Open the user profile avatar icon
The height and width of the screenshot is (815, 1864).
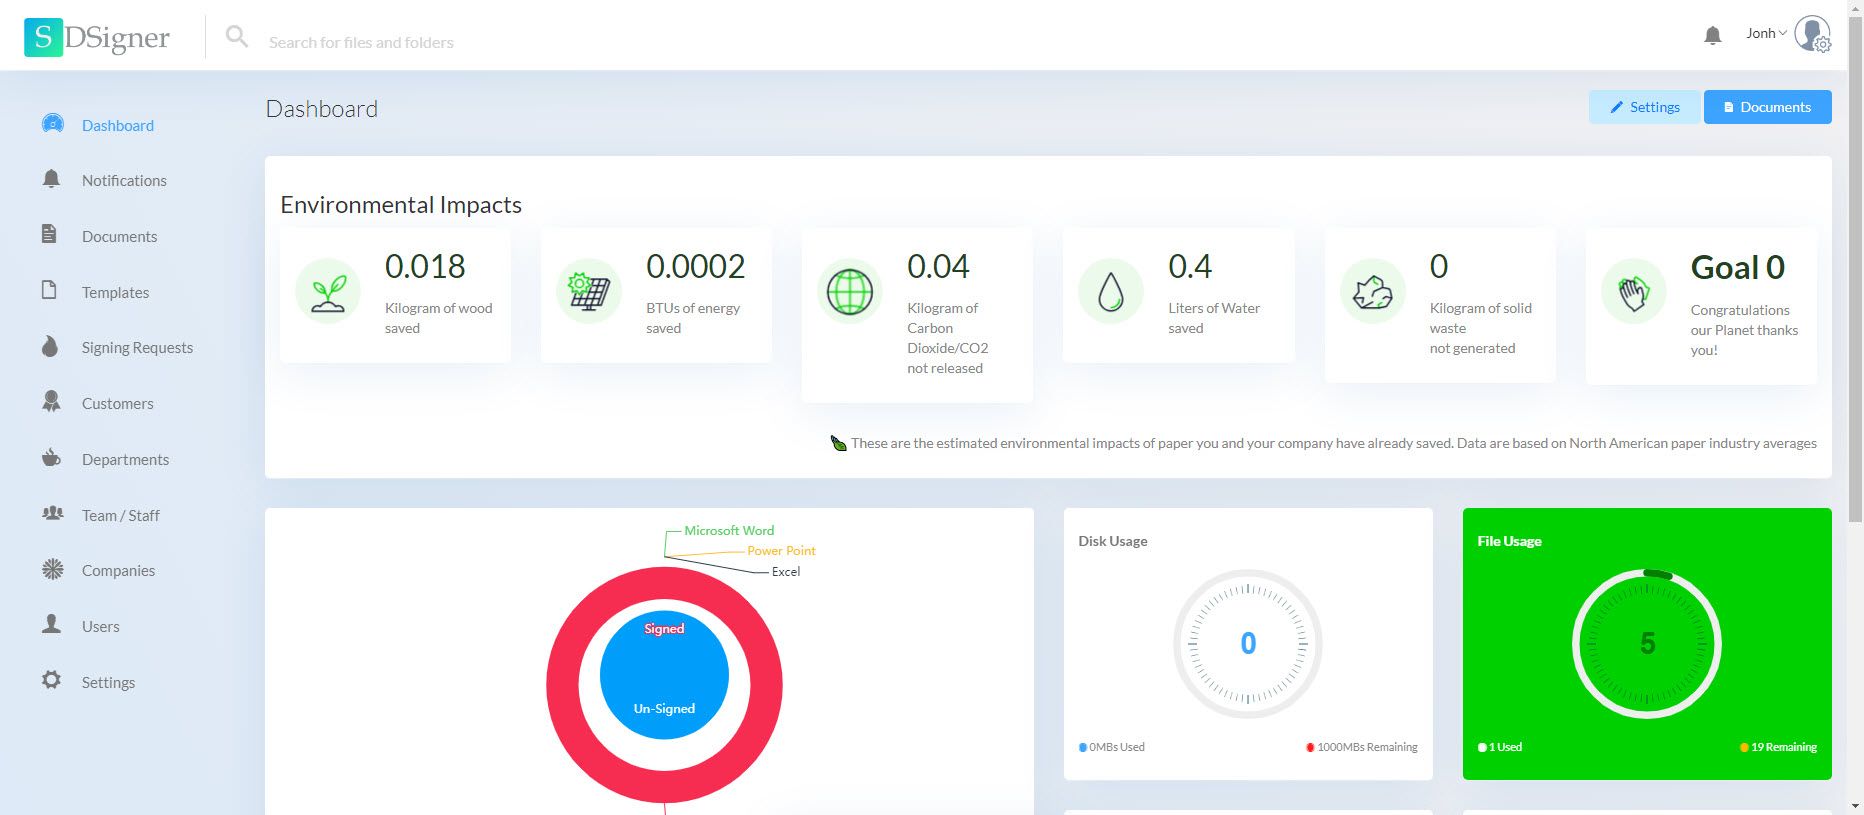[x=1811, y=34]
